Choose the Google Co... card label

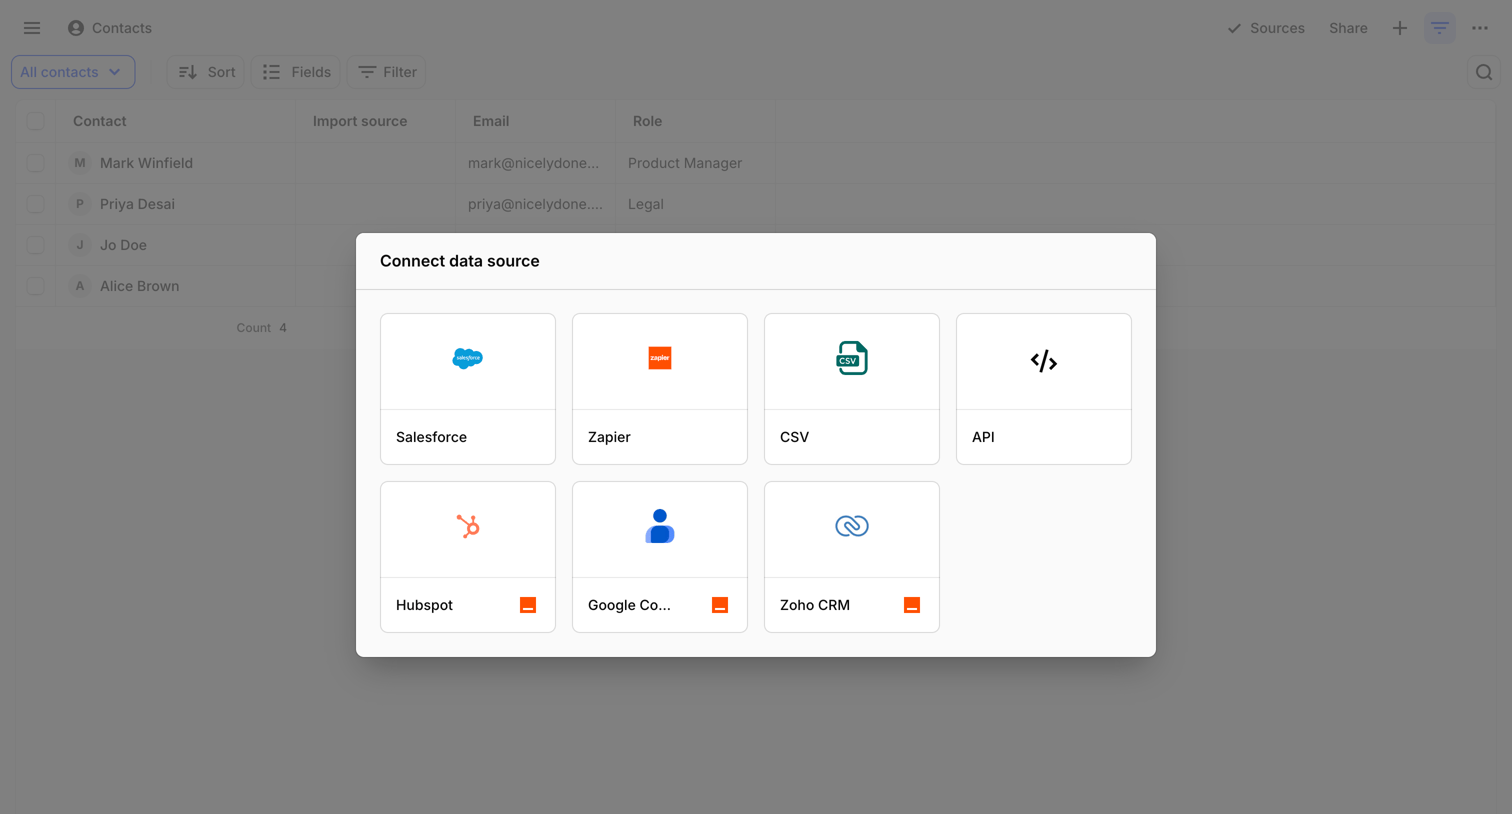click(x=629, y=605)
